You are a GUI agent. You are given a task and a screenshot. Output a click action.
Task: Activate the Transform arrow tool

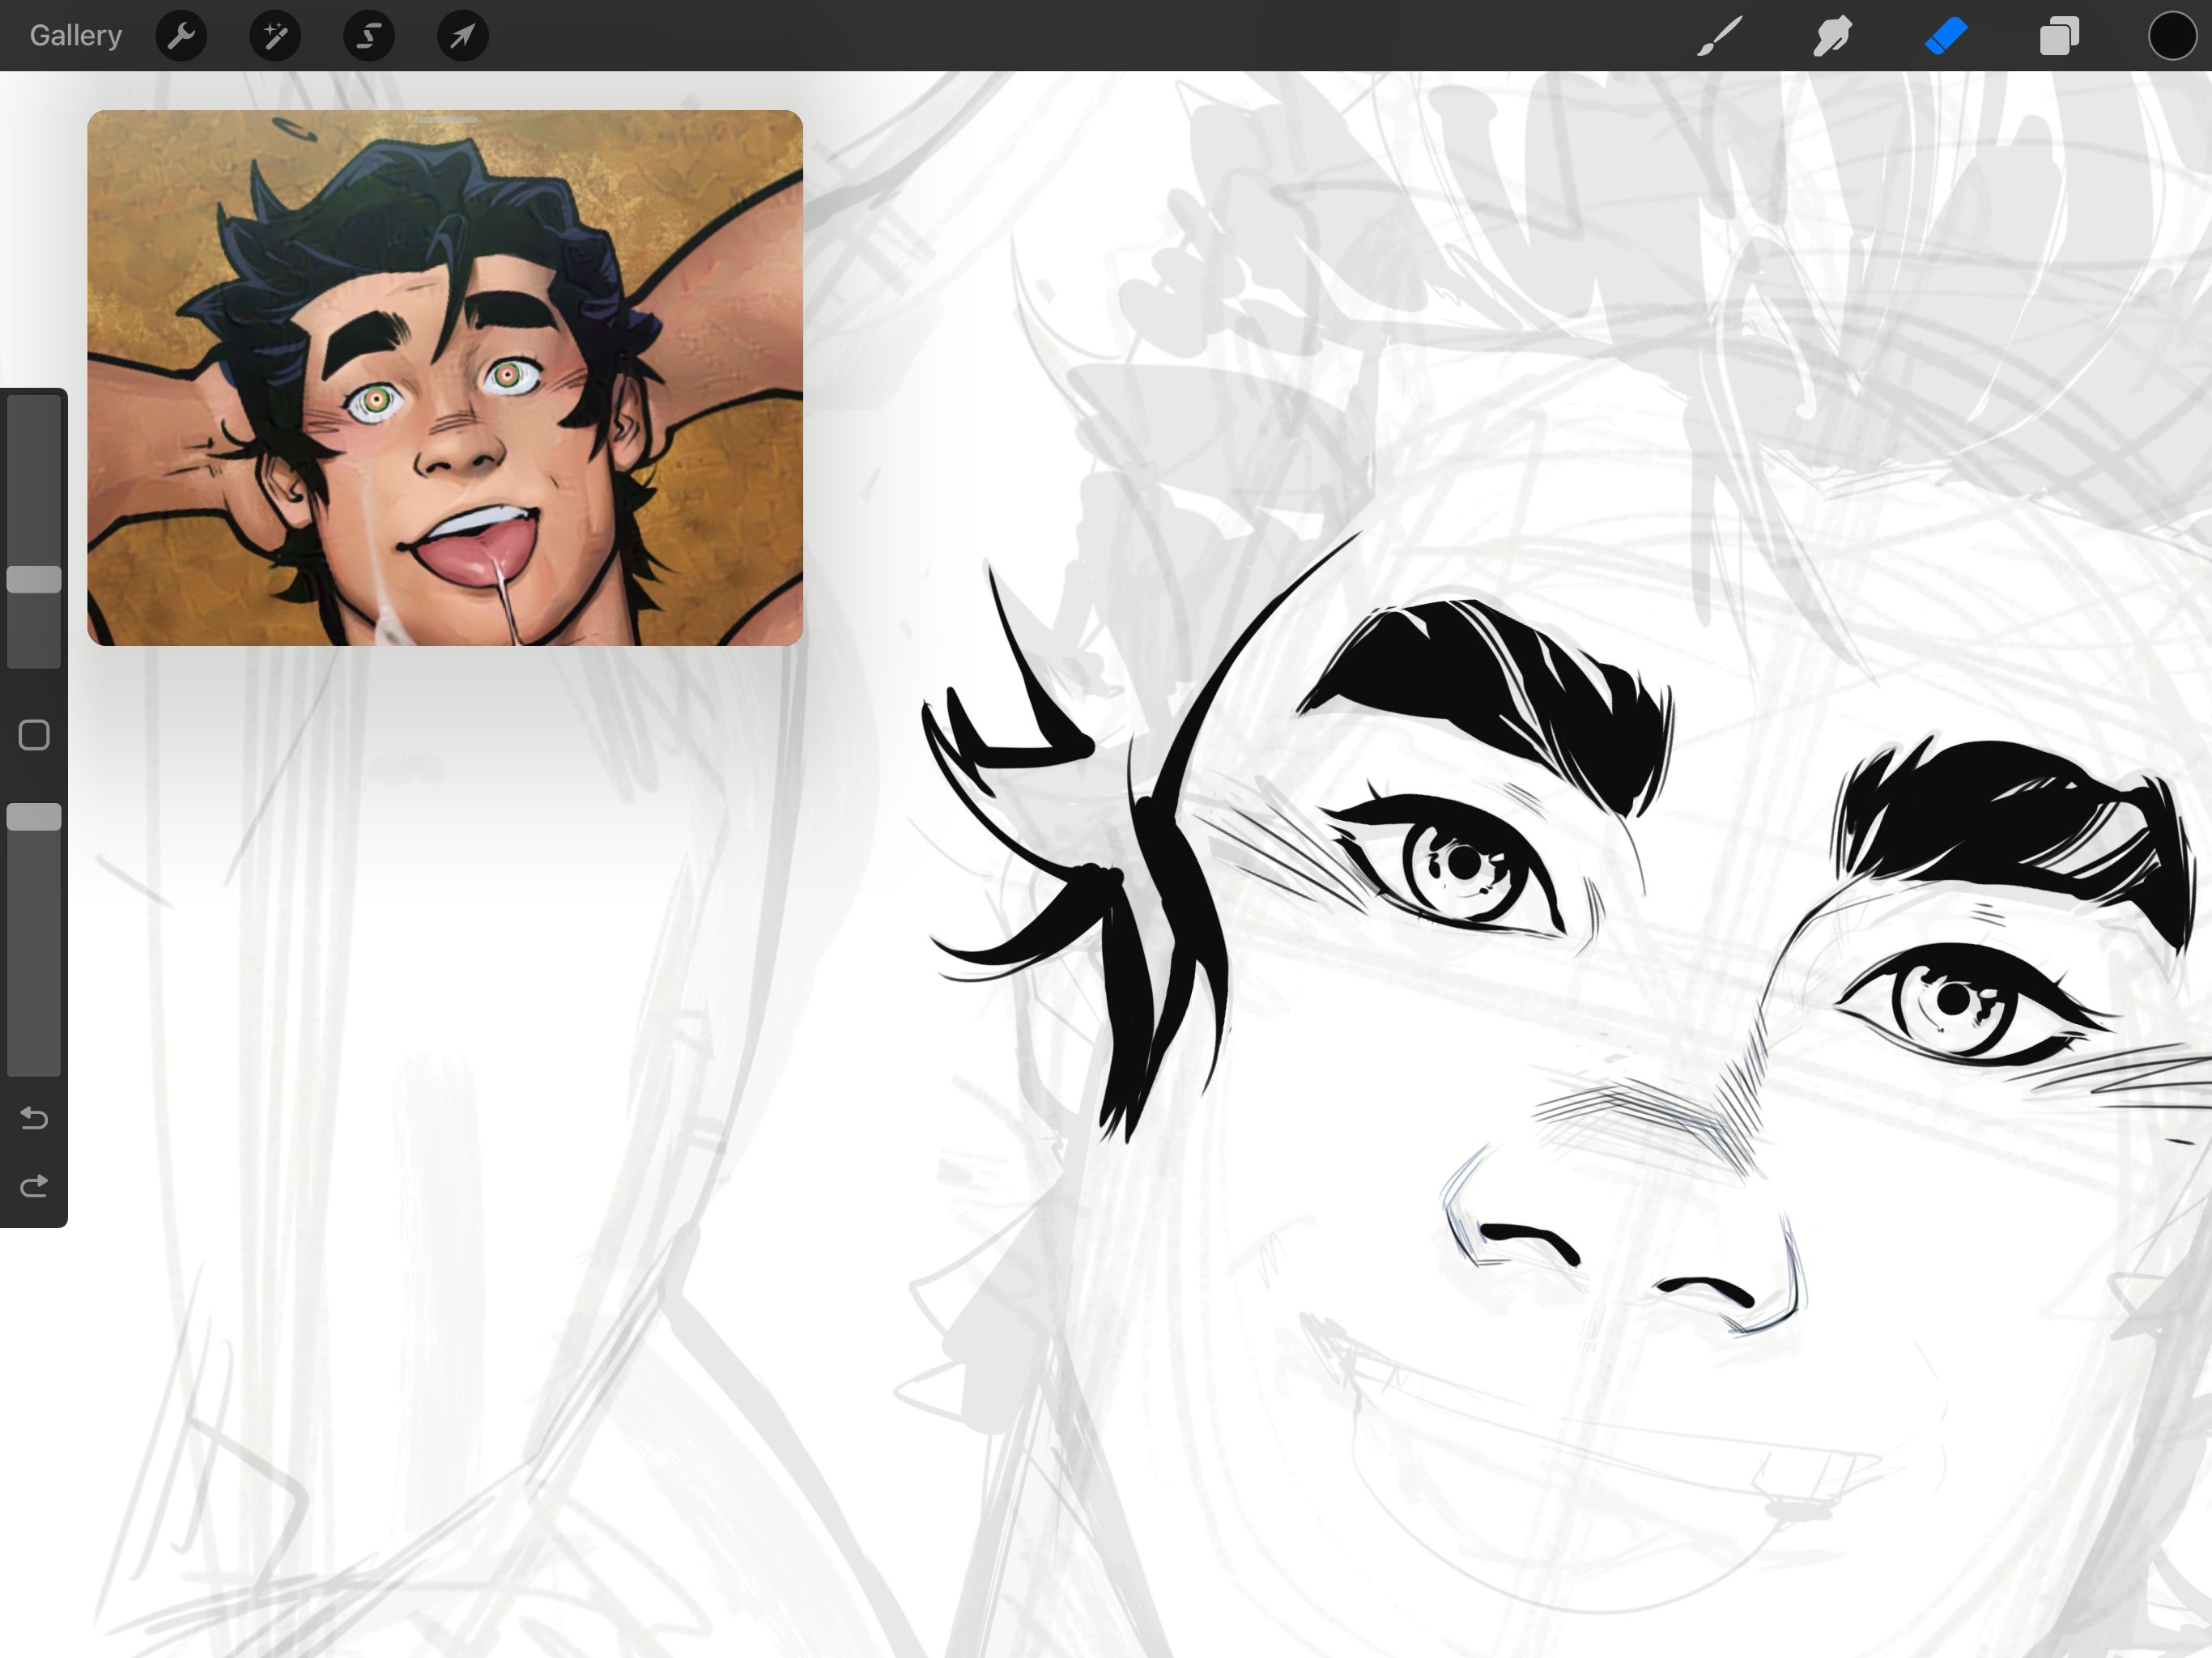(463, 36)
